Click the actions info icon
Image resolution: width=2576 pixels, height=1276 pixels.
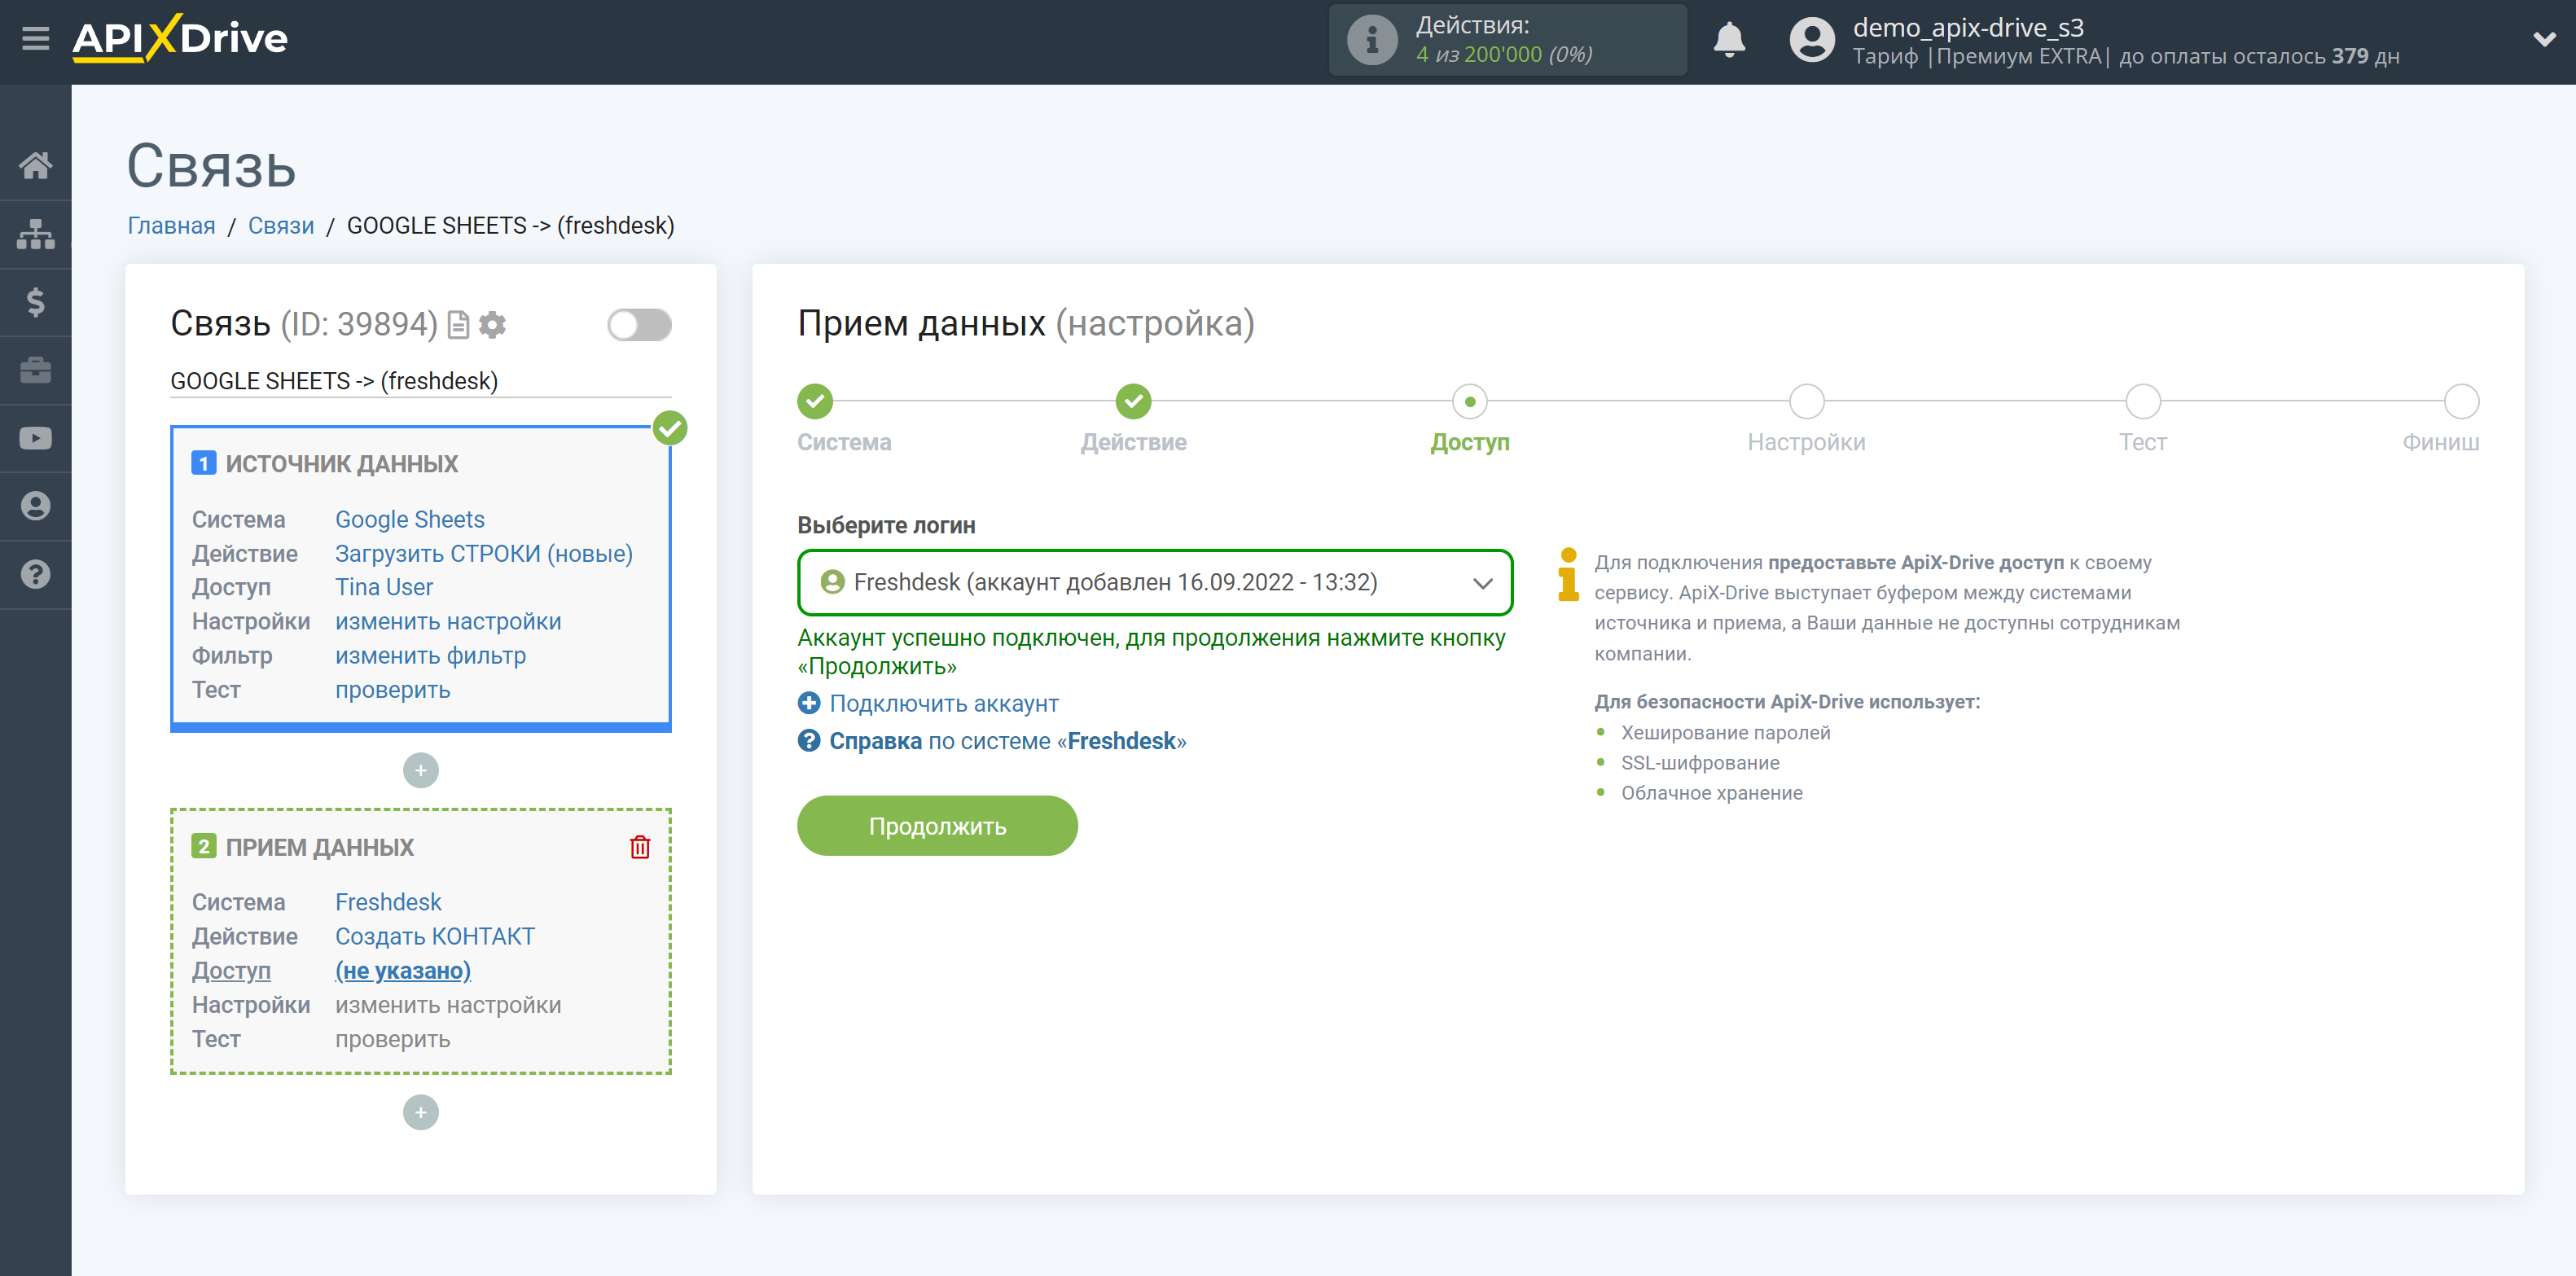pyautogui.click(x=1372, y=40)
